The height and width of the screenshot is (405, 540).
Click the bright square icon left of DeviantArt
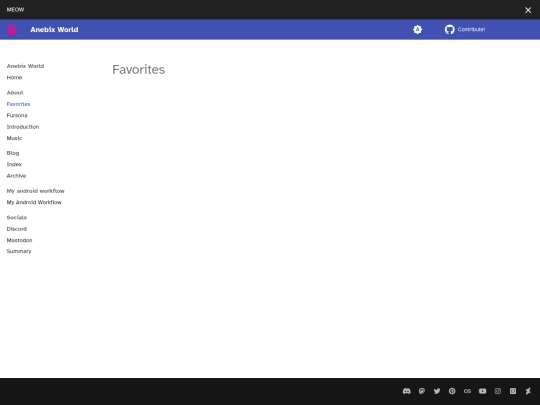point(513,391)
